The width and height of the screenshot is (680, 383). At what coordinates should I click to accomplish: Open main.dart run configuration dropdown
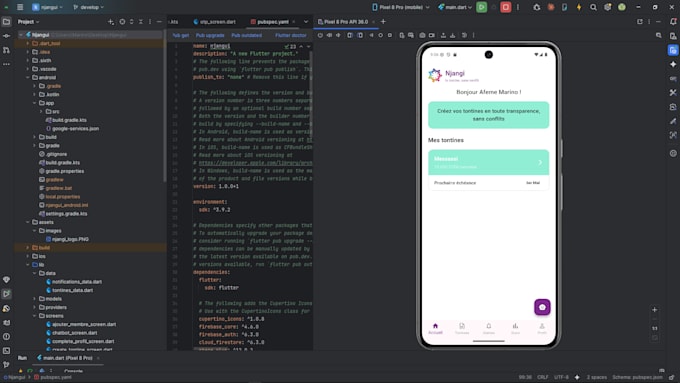(454, 7)
